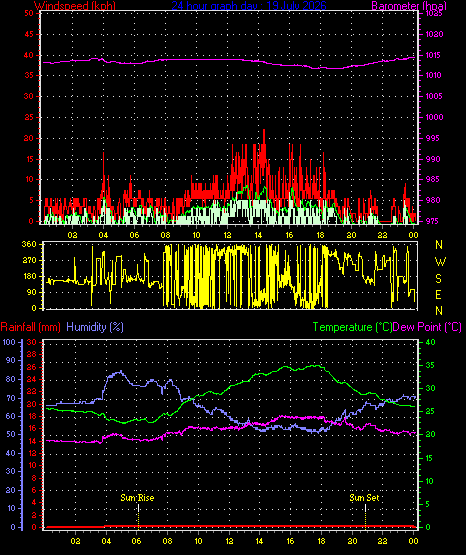Click the "S" compass direction letter

438,279
